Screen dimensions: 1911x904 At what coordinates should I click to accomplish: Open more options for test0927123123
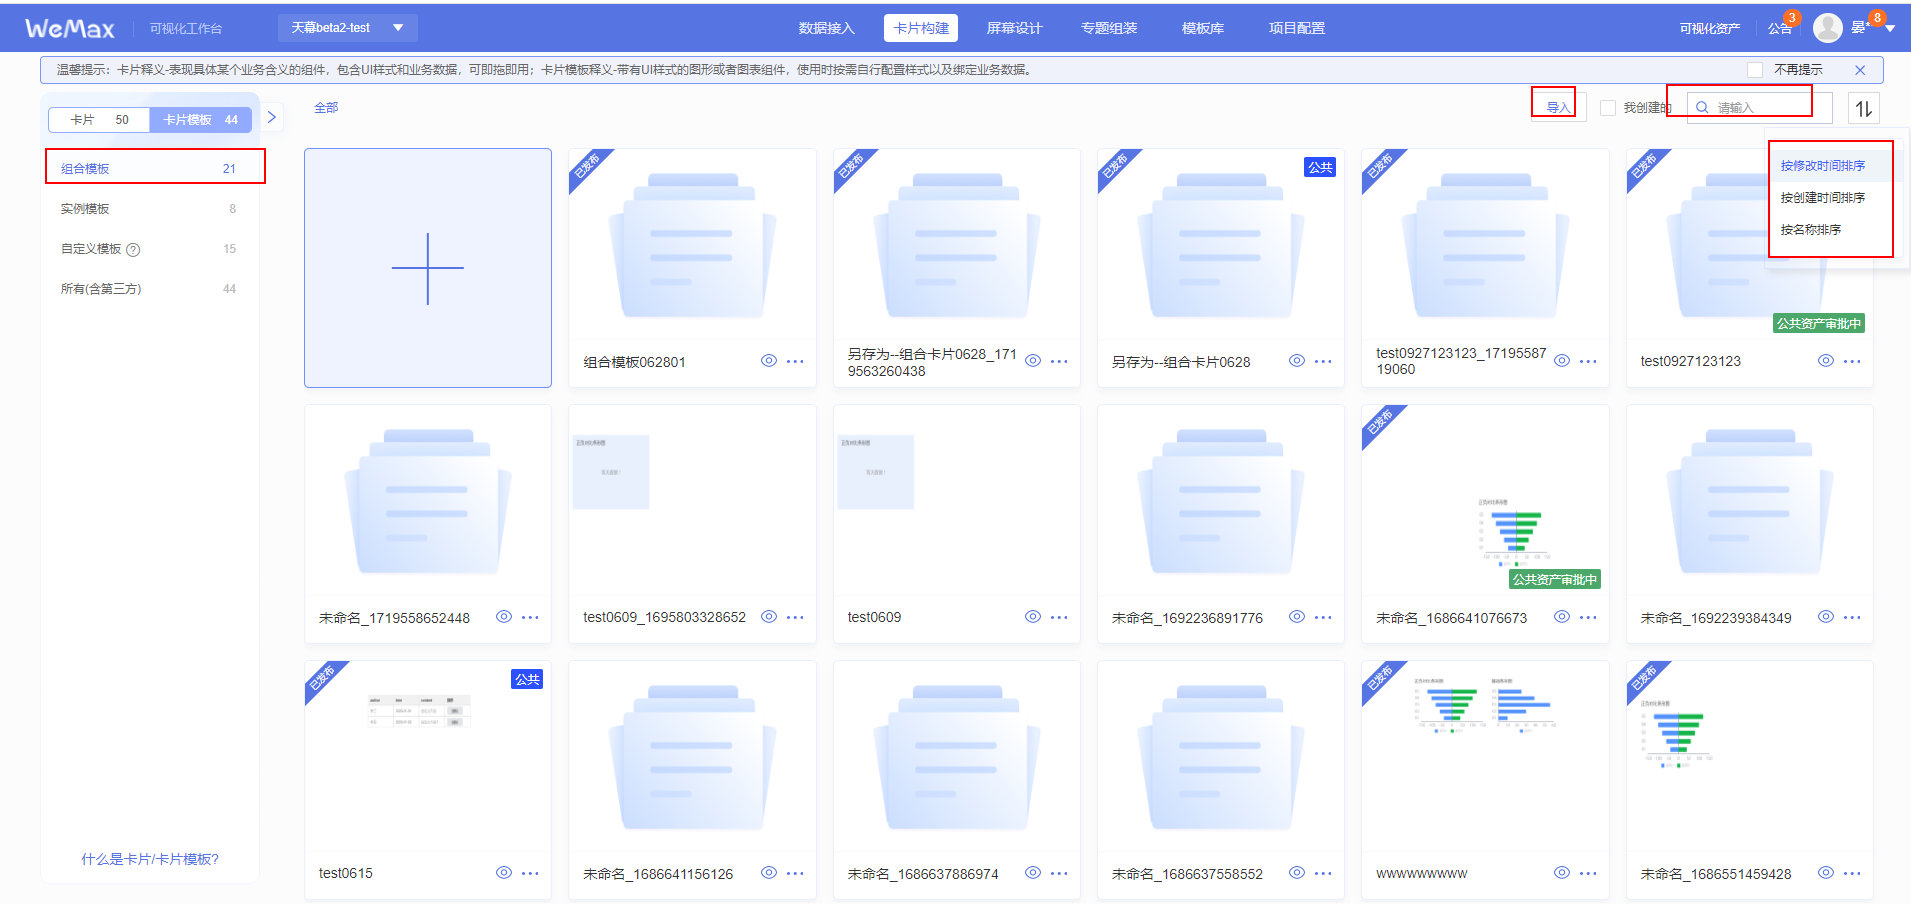(1852, 362)
